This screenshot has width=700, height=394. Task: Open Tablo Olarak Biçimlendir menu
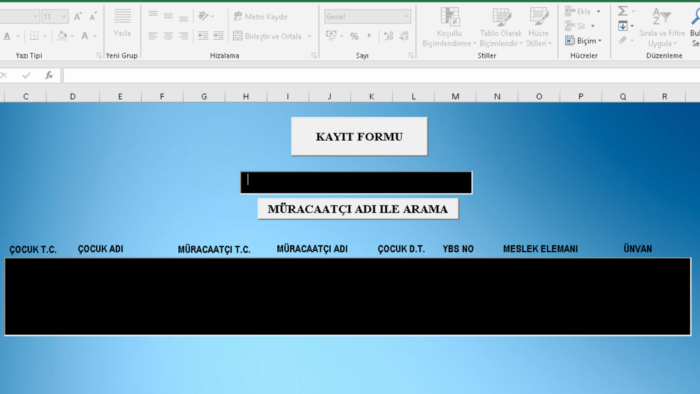click(x=501, y=27)
